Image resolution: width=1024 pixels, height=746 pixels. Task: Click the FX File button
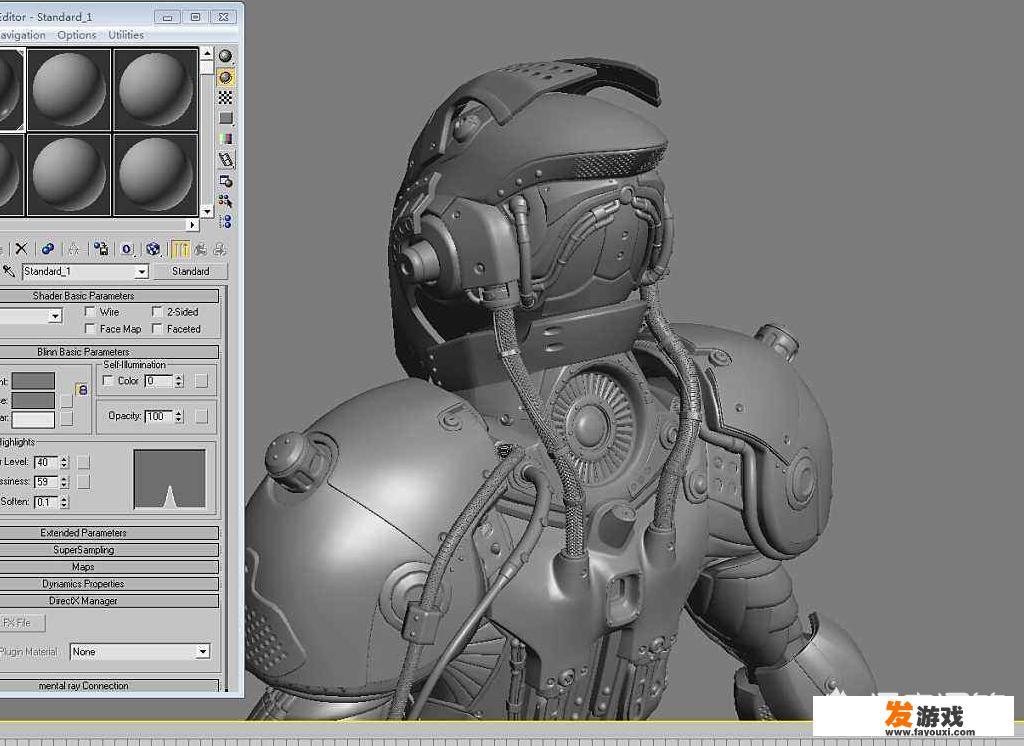22,623
